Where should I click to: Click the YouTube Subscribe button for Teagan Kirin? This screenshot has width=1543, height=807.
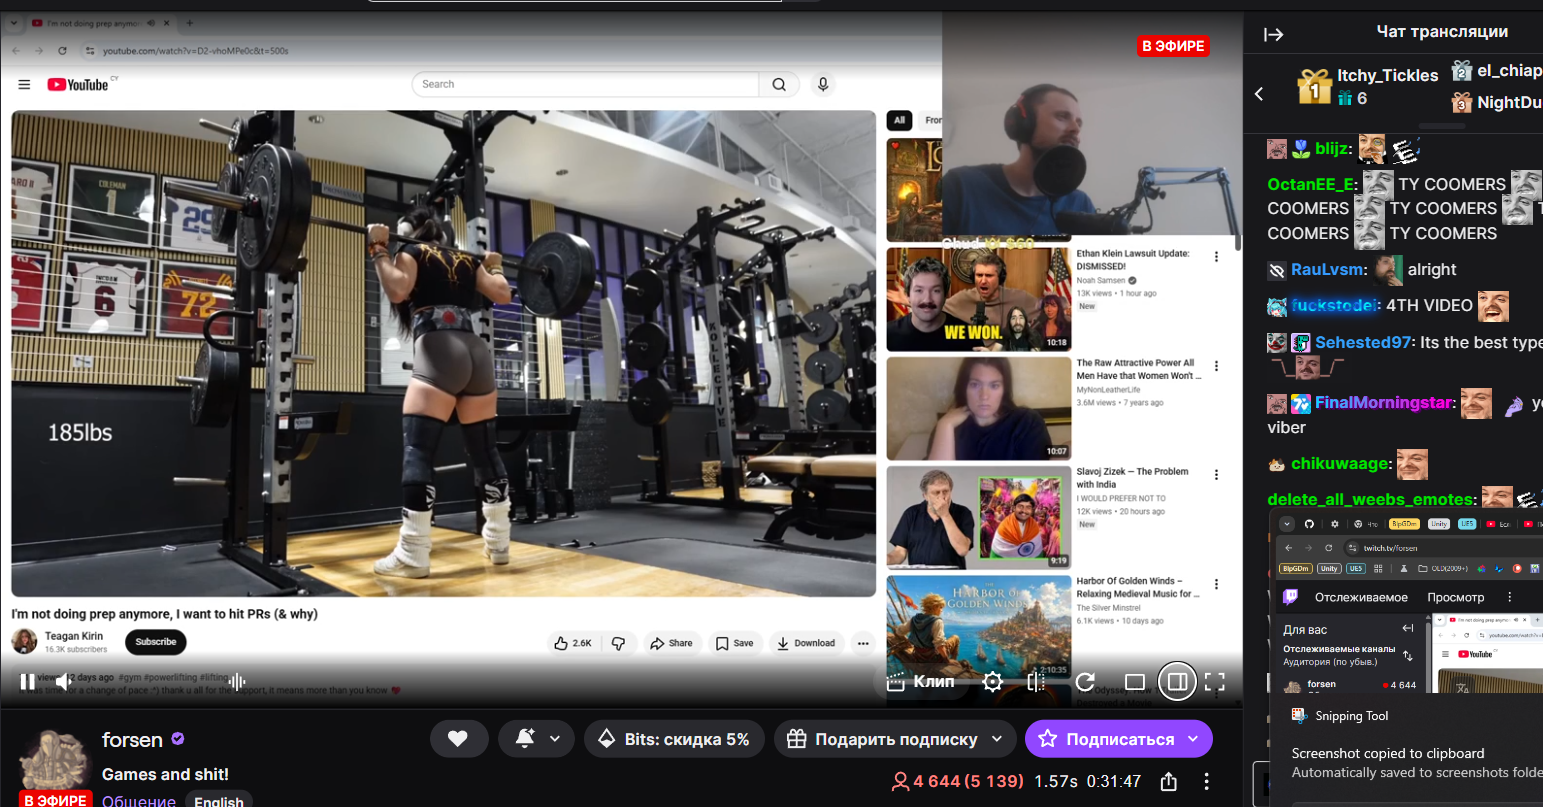tap(156, 642)
